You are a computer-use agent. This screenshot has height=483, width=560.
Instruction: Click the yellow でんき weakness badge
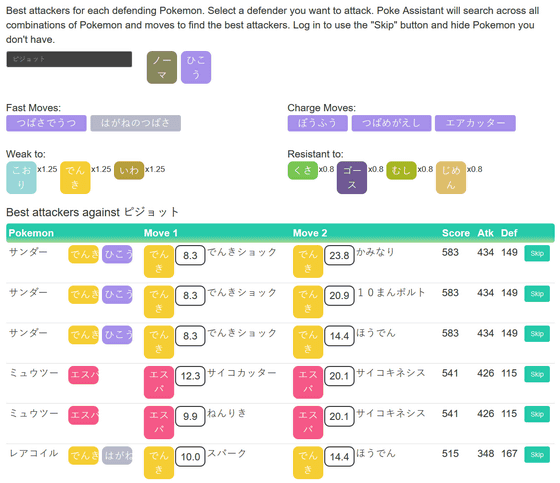click(x=75, y=178)
